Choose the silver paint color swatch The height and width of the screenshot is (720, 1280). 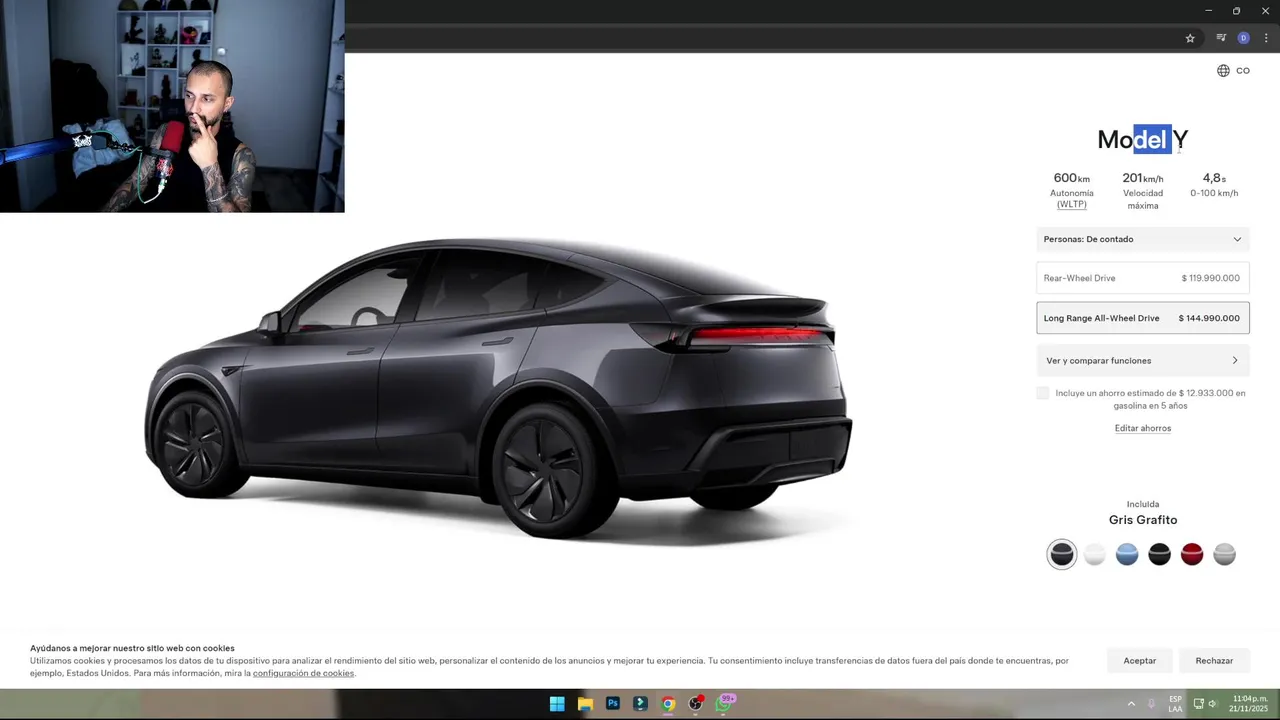click(x=1224, y=554)
